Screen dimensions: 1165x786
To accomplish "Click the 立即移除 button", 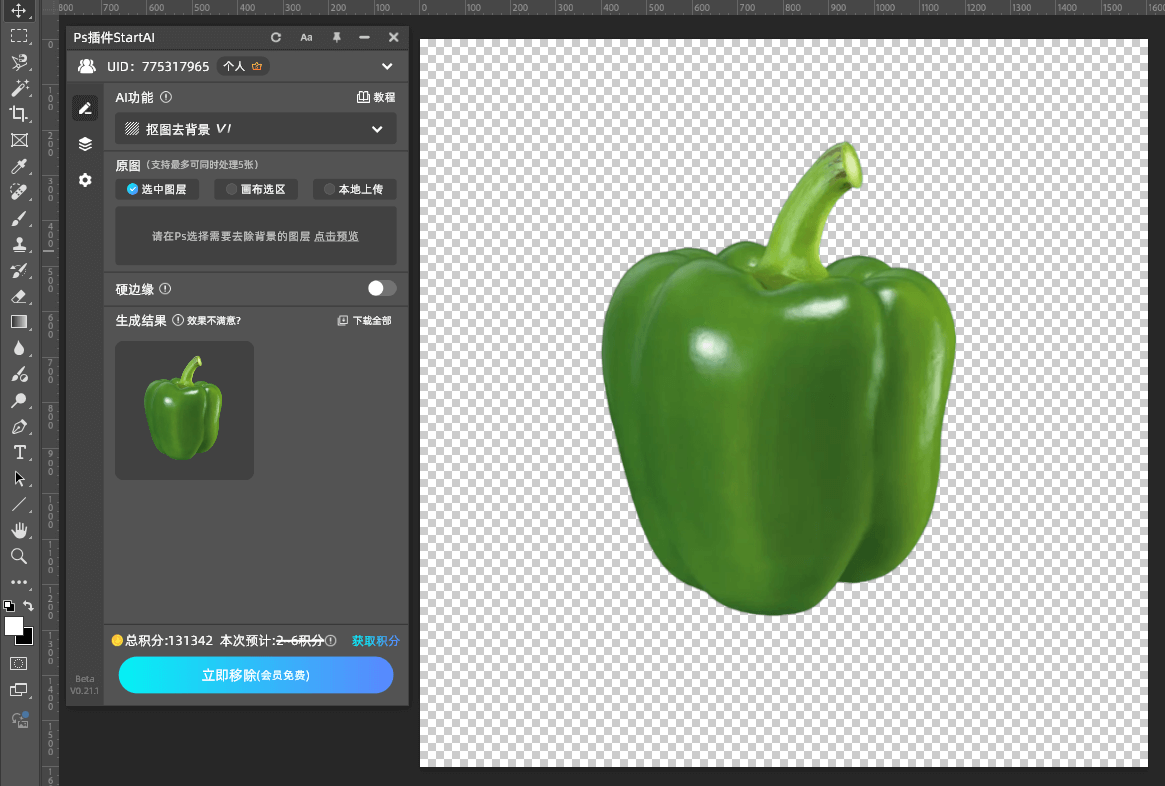I will coord(256,675).
